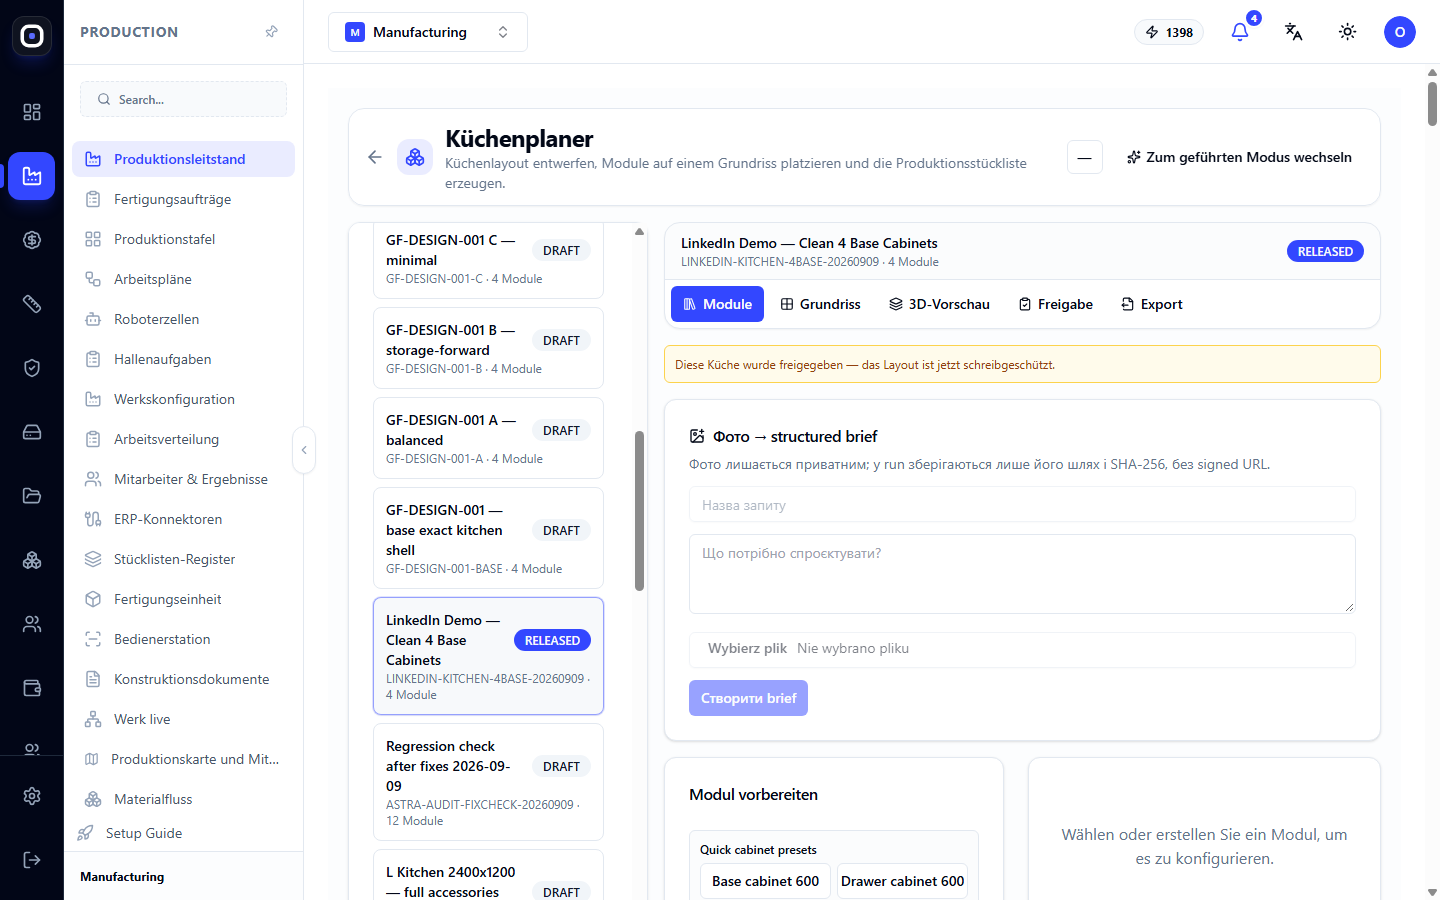The width and height of the screenshot is (1440, 900).
Task: Switch to the Grundriss tab
Action: pyautogui.click(x=820, y=304)
